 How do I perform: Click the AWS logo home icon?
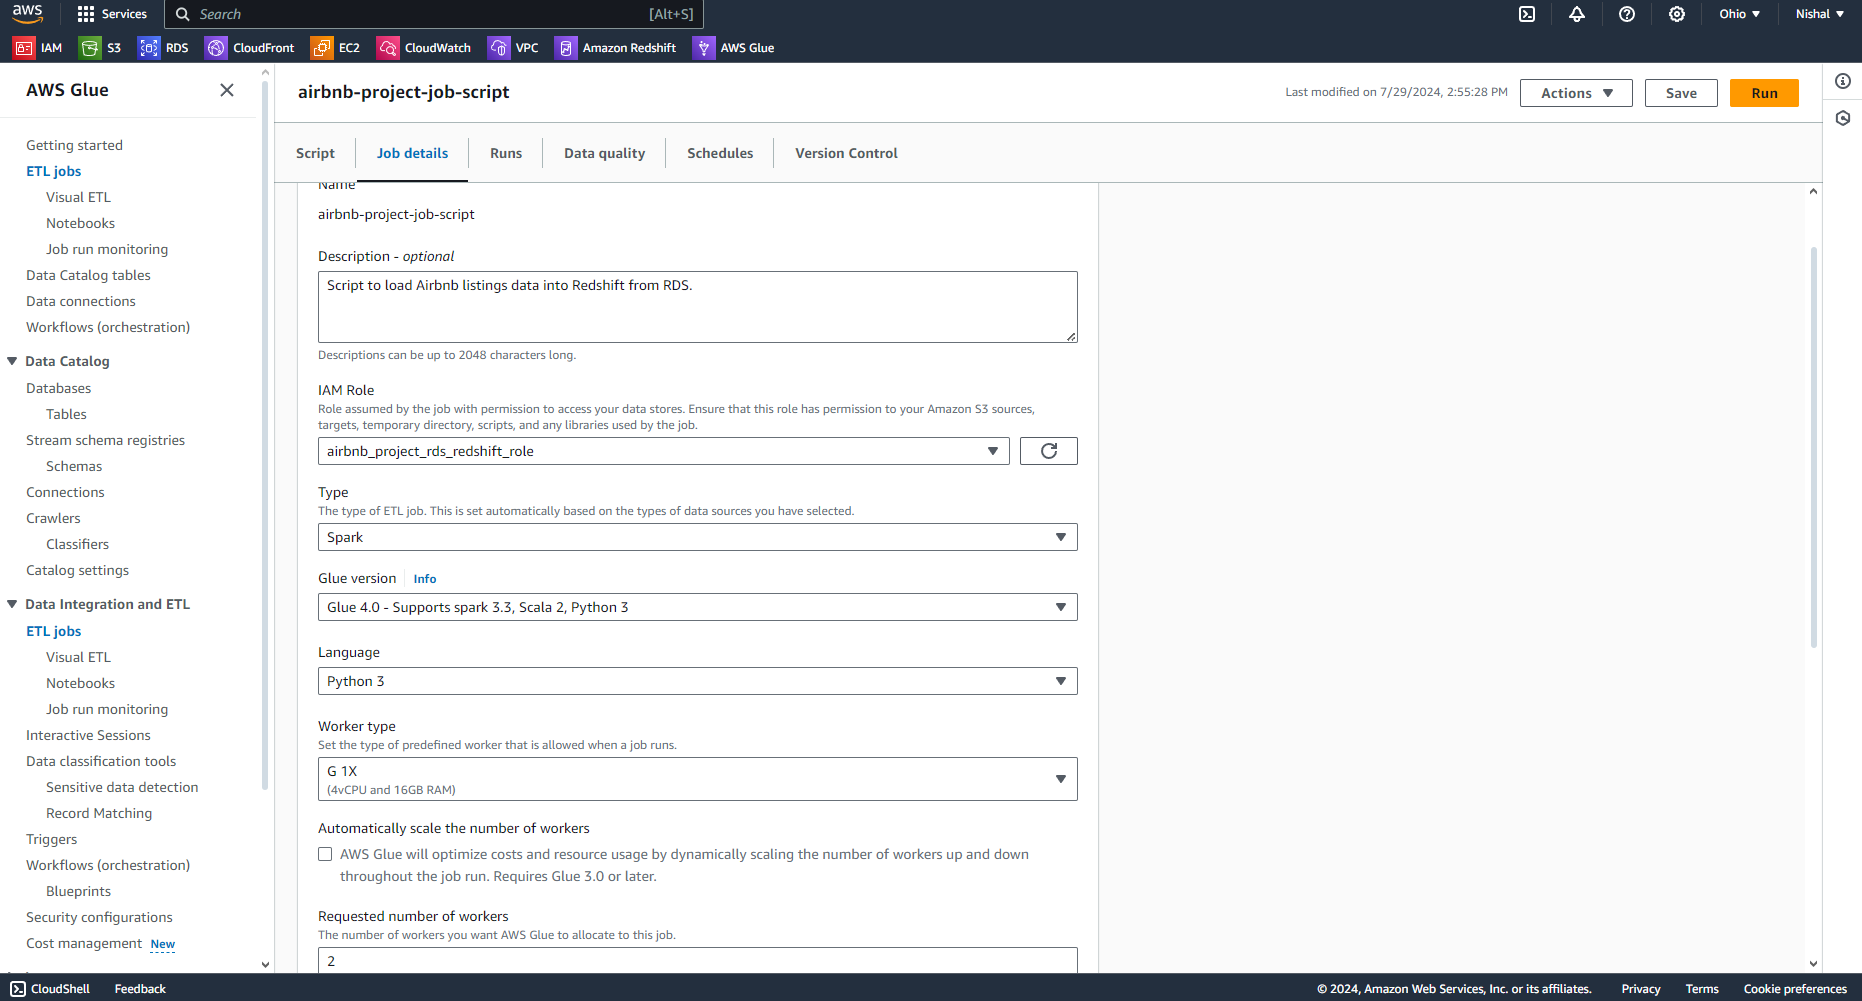pyautogui.click(x=27, y=13)
